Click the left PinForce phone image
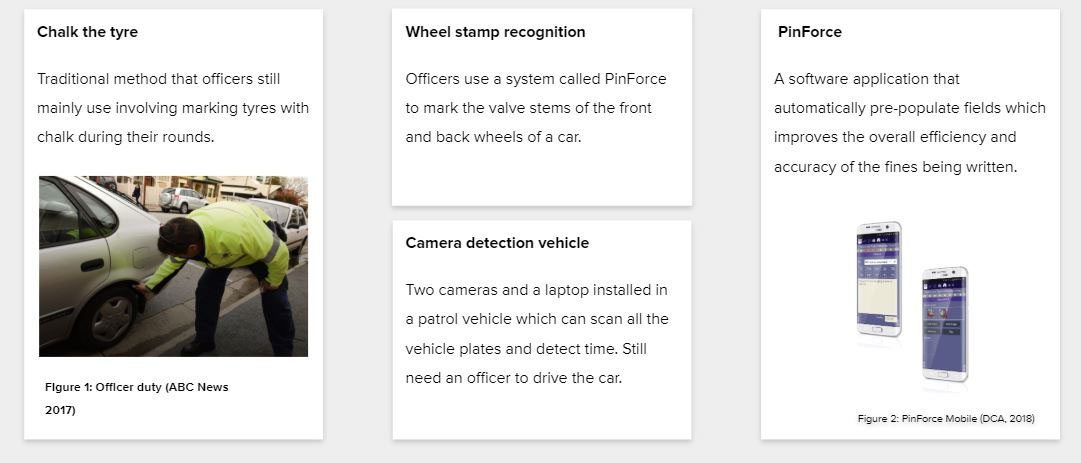 (879, 279)
